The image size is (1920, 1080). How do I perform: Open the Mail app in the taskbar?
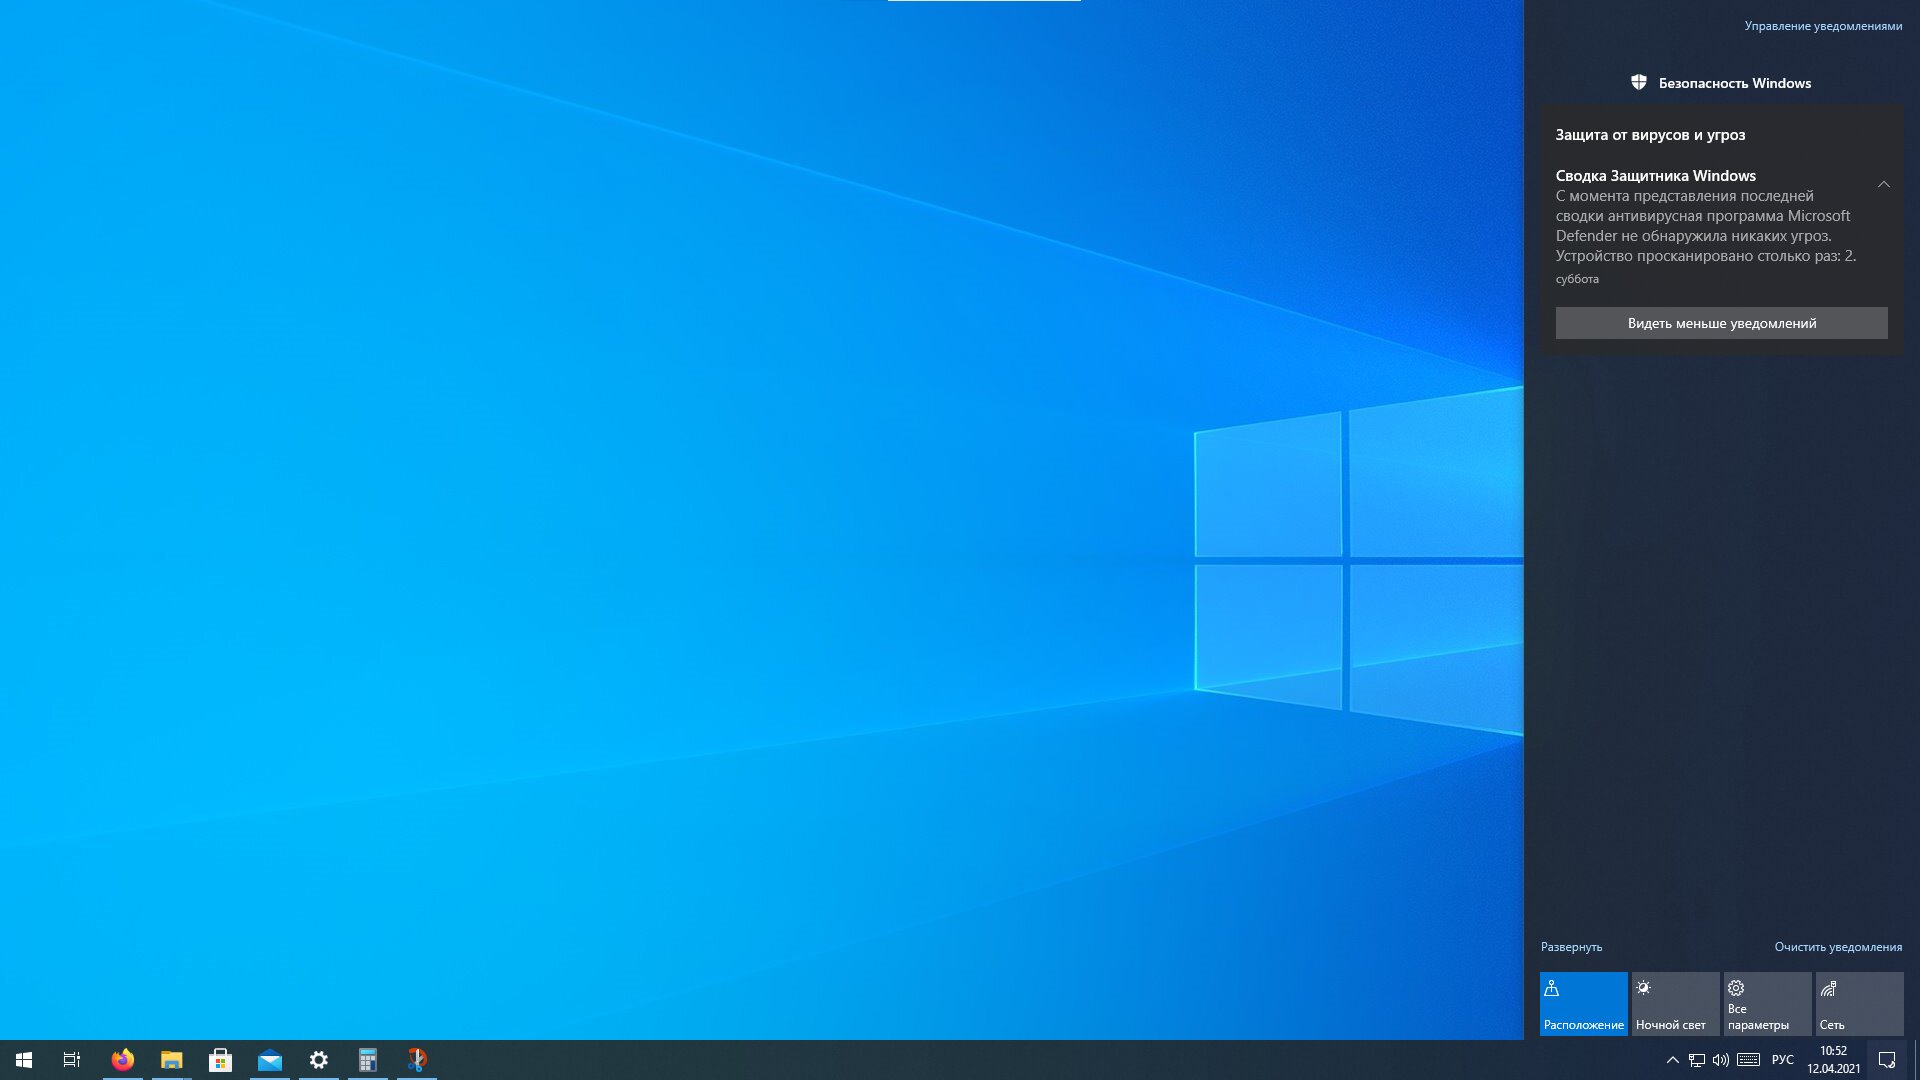pyautogui.click(x=270, y=1060)
